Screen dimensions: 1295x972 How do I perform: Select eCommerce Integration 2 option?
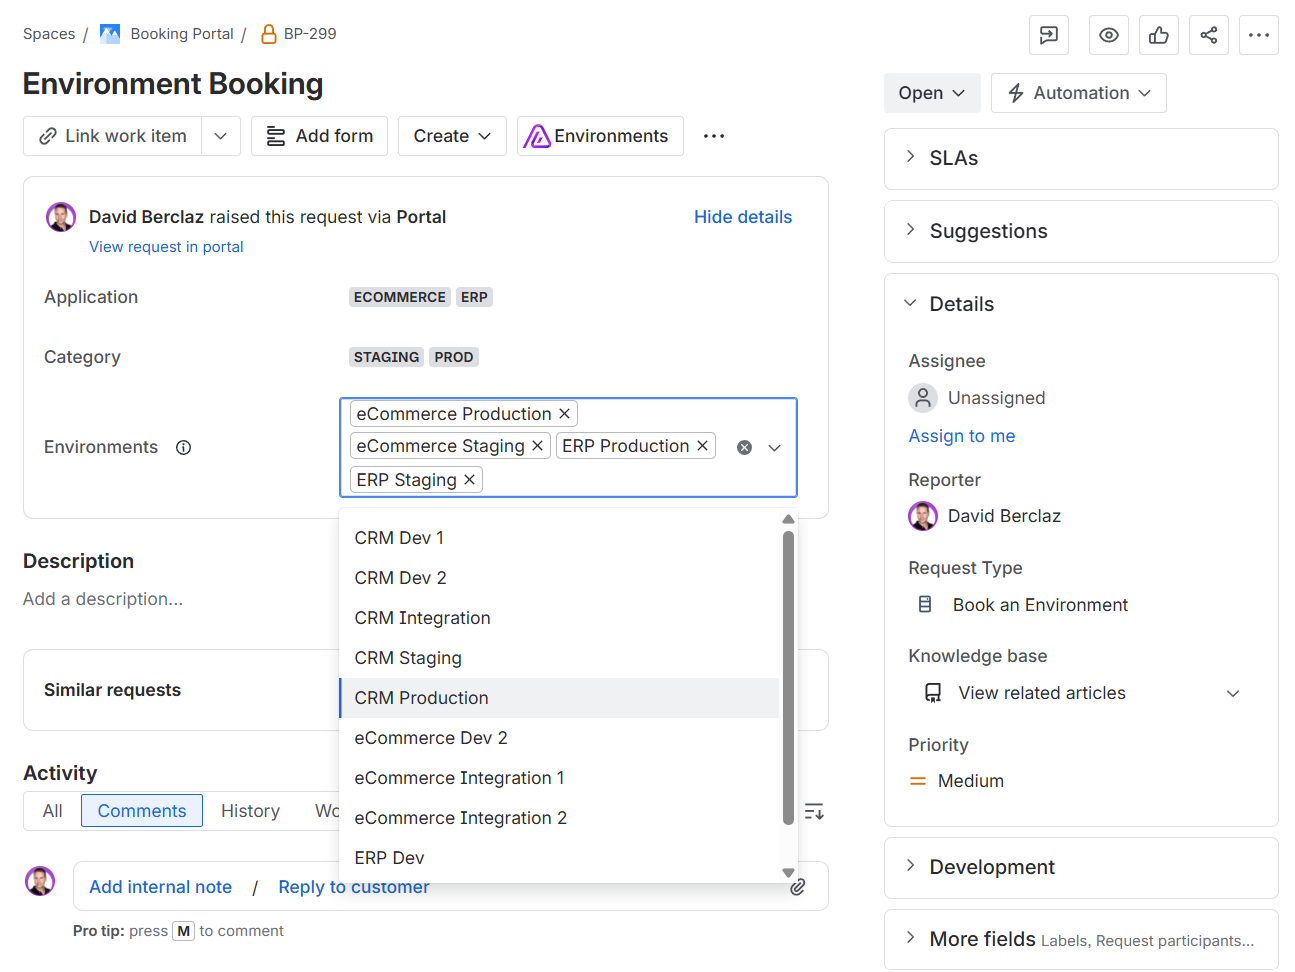click(x=559, y=818)
